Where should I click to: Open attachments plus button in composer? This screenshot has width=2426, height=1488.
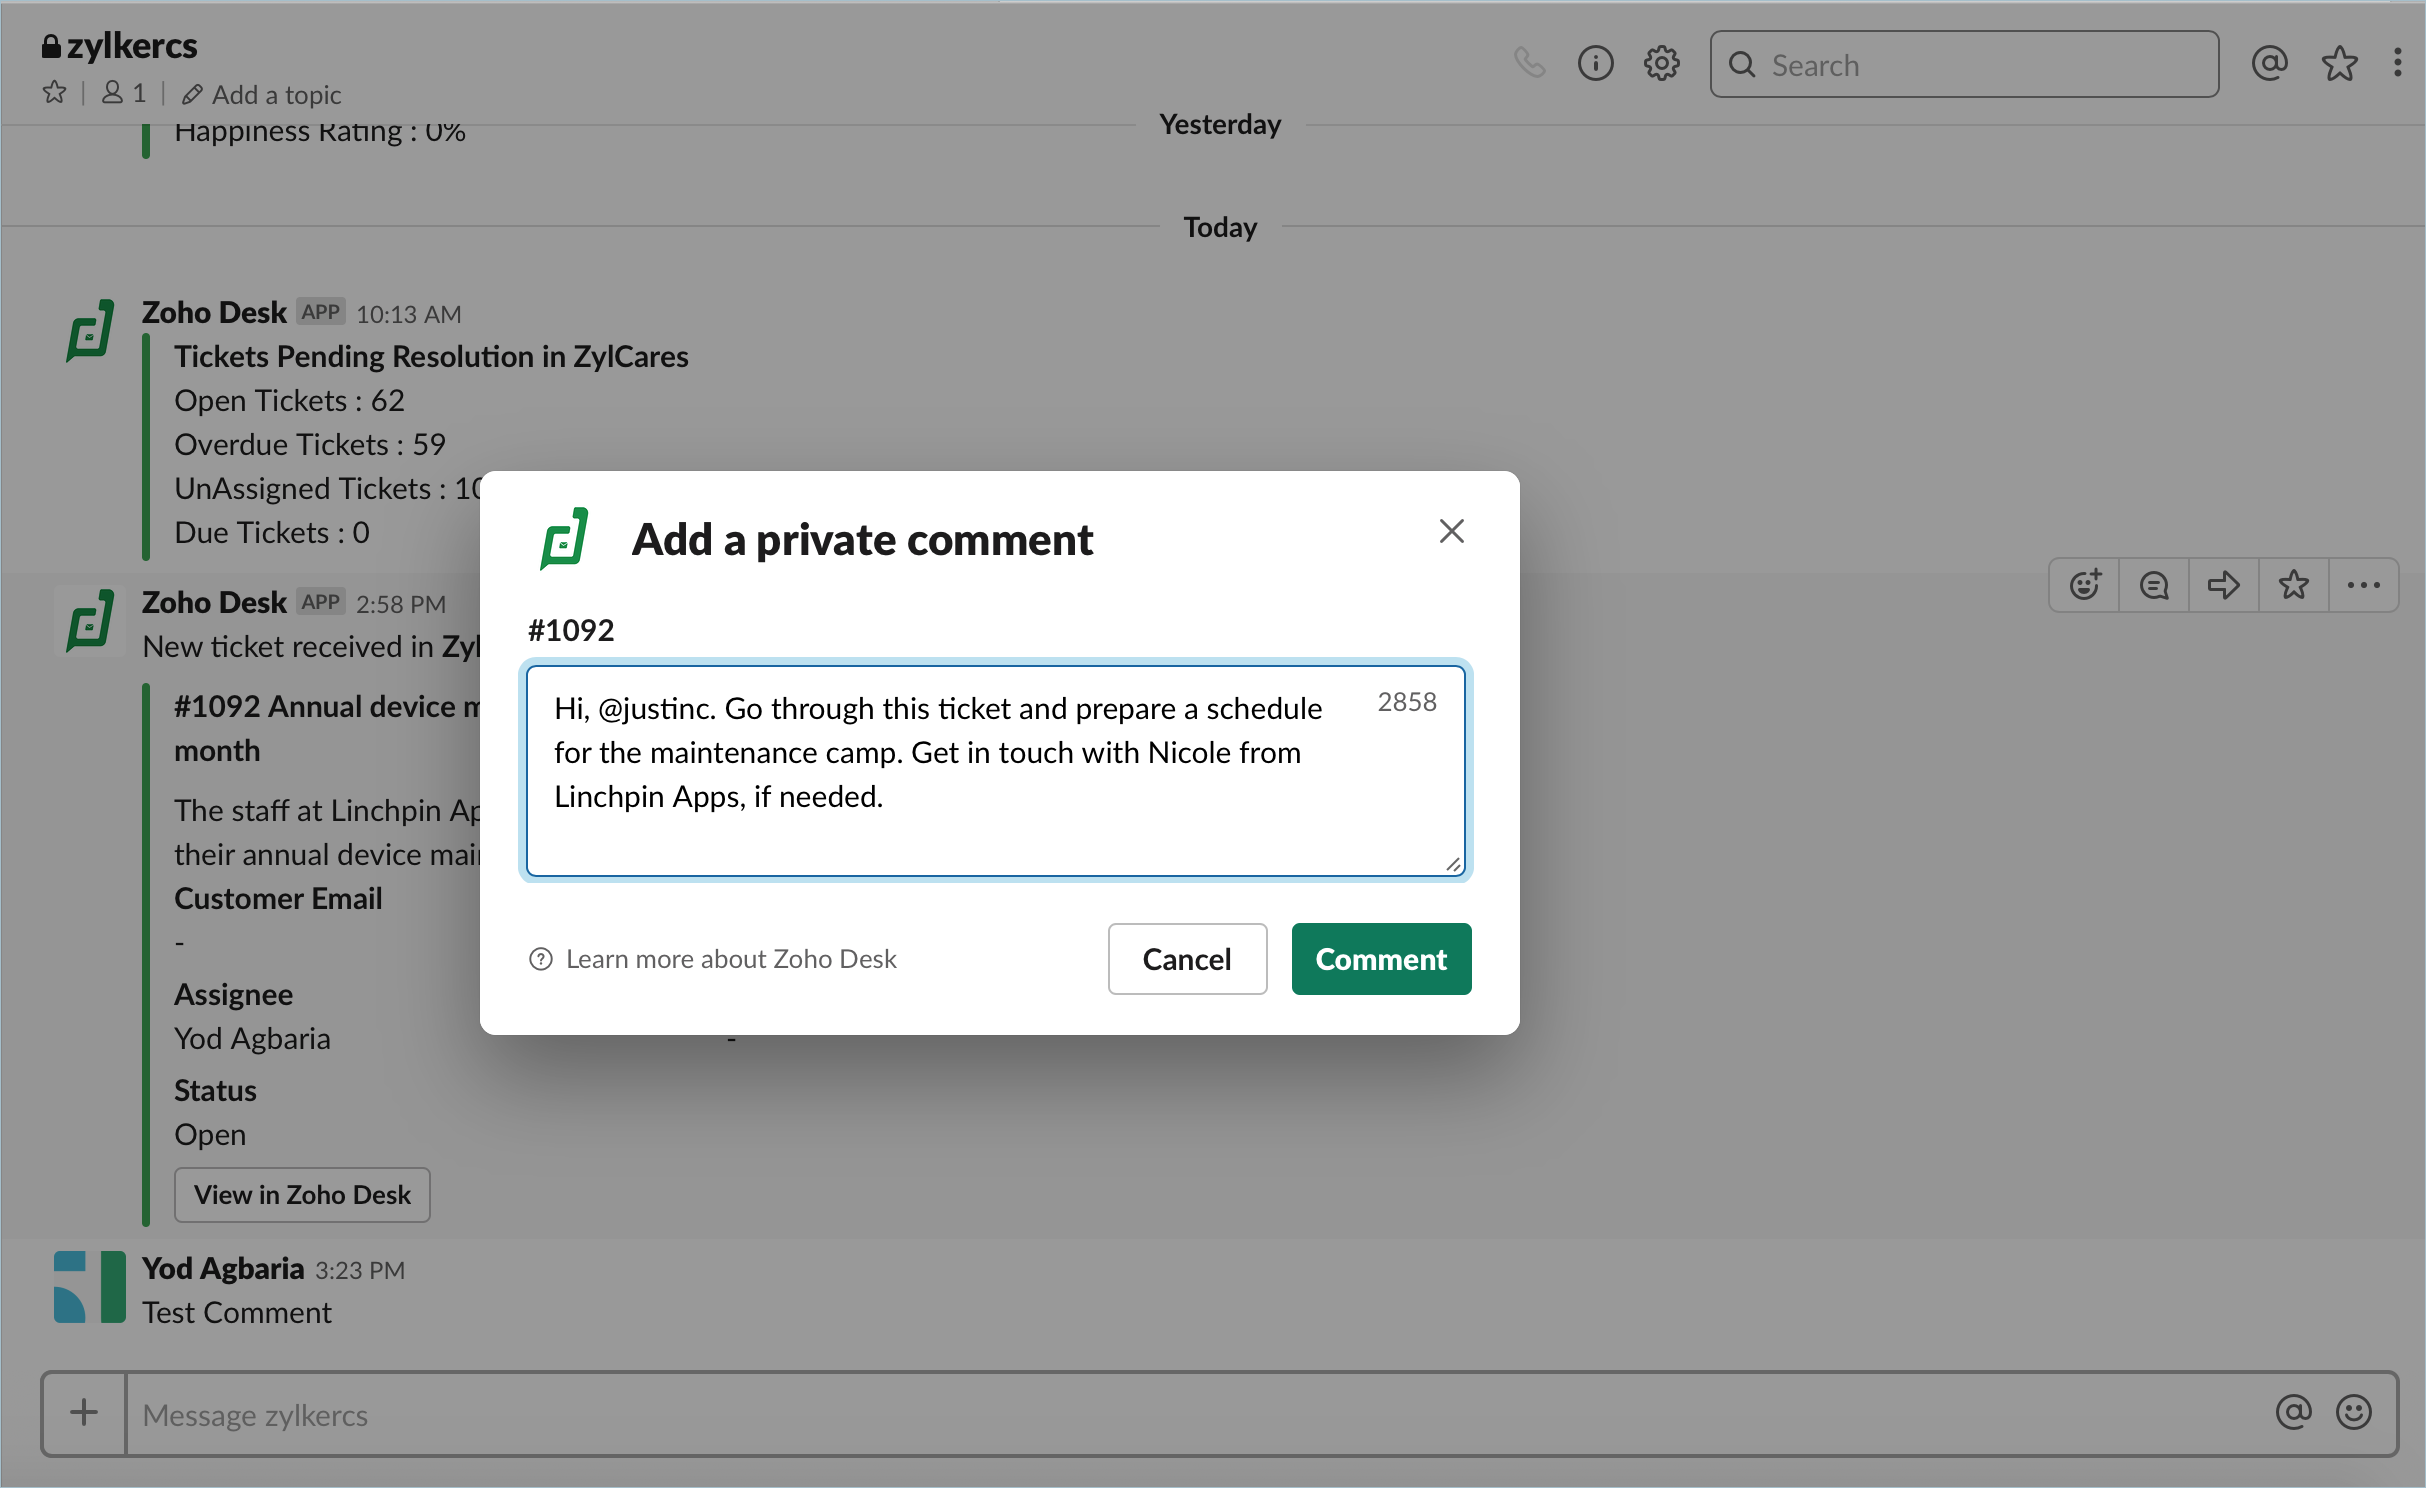84,1413
